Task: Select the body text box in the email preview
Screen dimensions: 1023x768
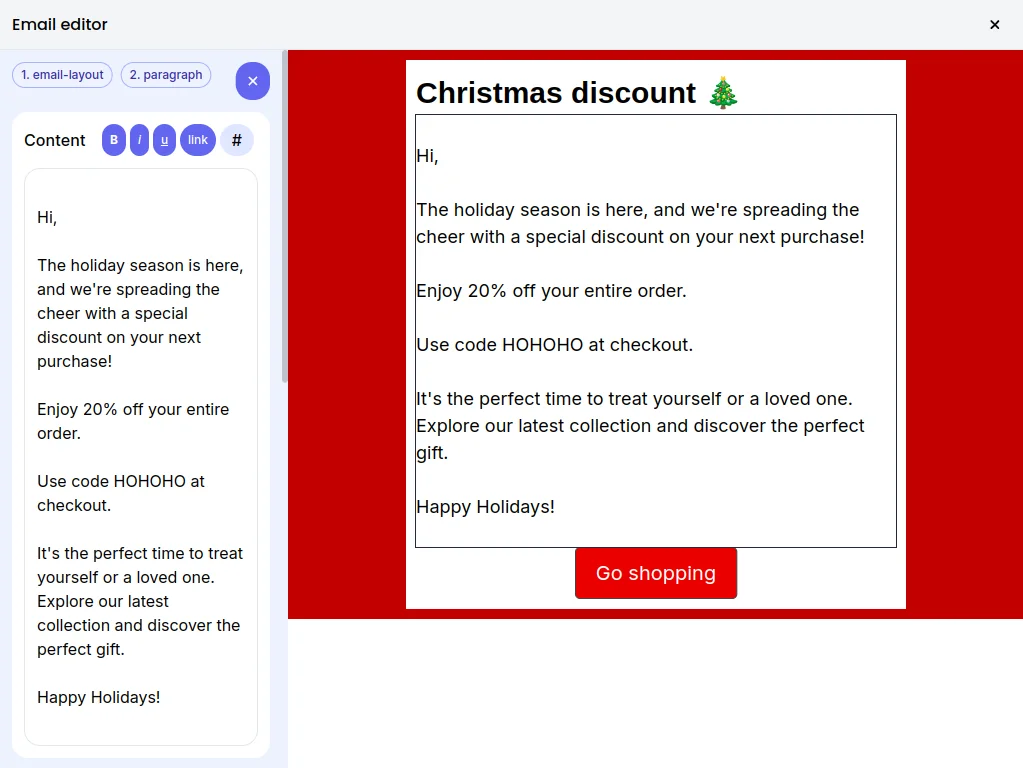Action: 655,330
